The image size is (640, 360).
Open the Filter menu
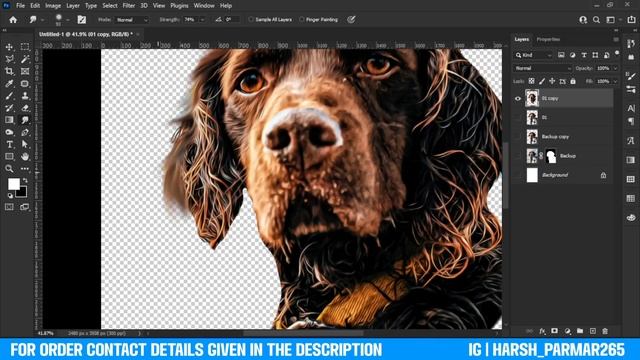(x=129, y=6)
